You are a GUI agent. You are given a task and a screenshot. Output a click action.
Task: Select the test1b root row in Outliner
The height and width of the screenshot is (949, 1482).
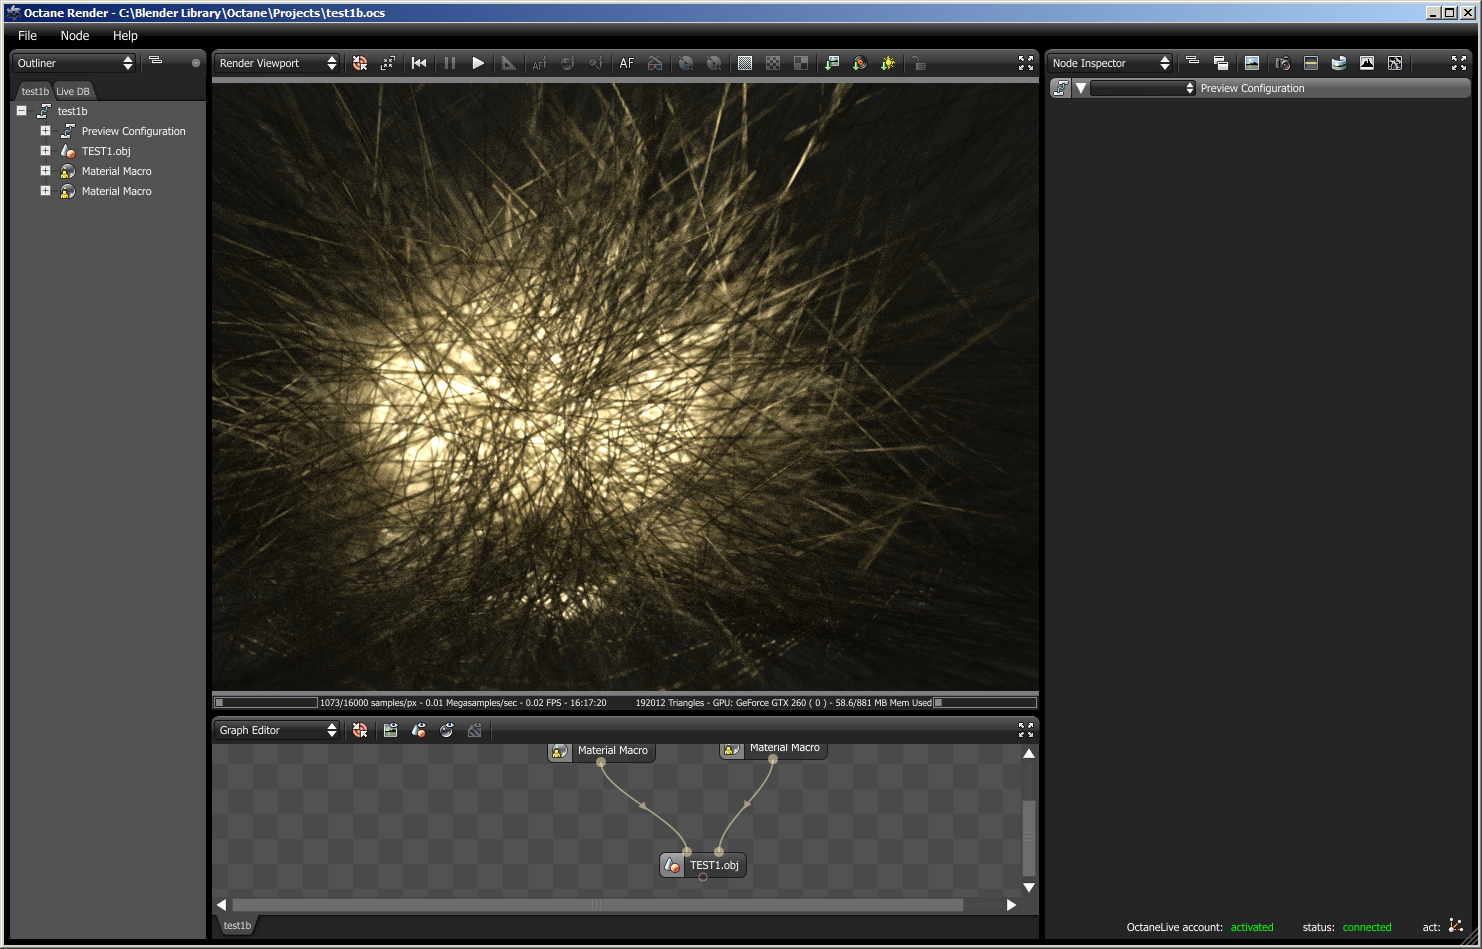72,111
